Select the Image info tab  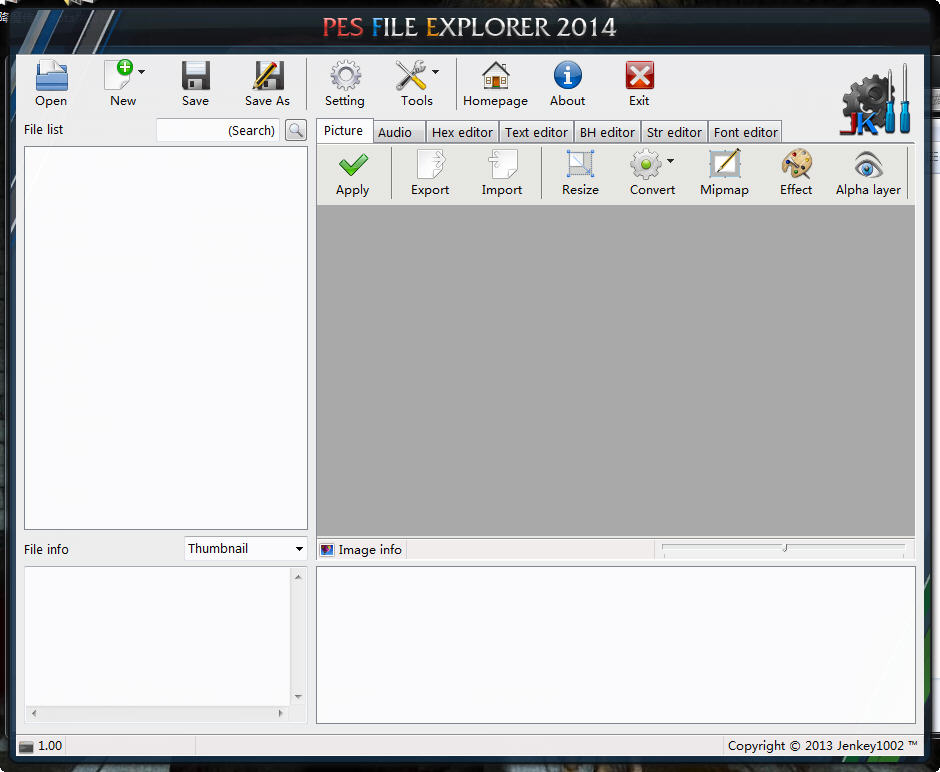pyautogui.click(x=361, y=550)
